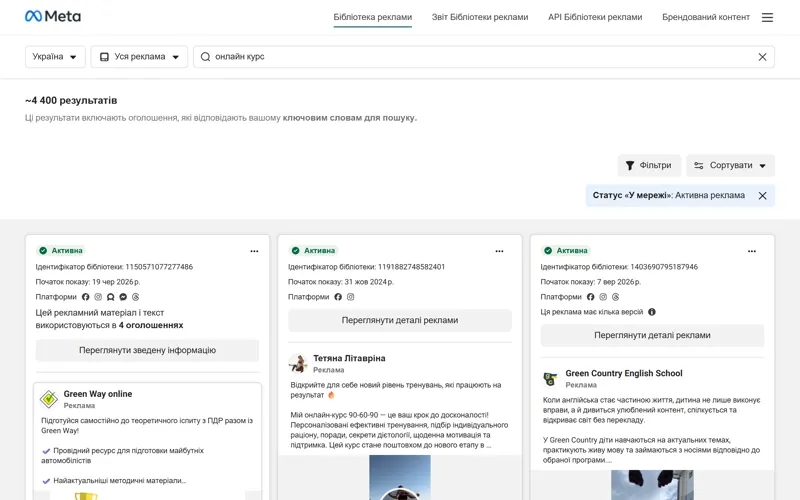Viewport: 800px width, 500px height.
Task: Select library ID text 1150571077277486
Action: pyautogui.click(x=159, y=267)
